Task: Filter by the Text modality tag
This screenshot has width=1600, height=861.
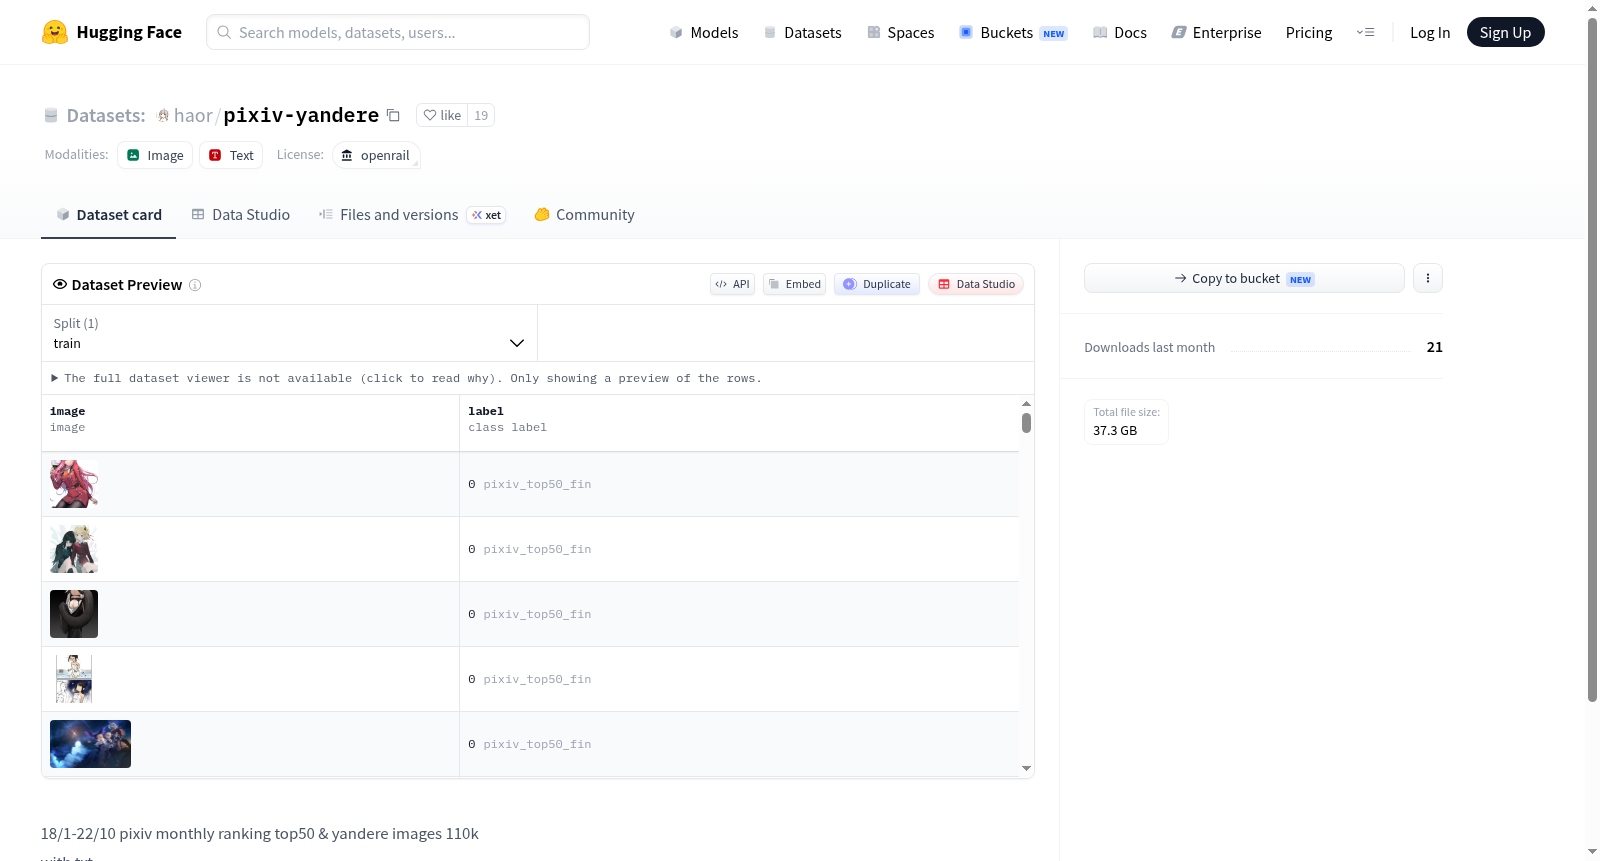Action: pos(231,155)
